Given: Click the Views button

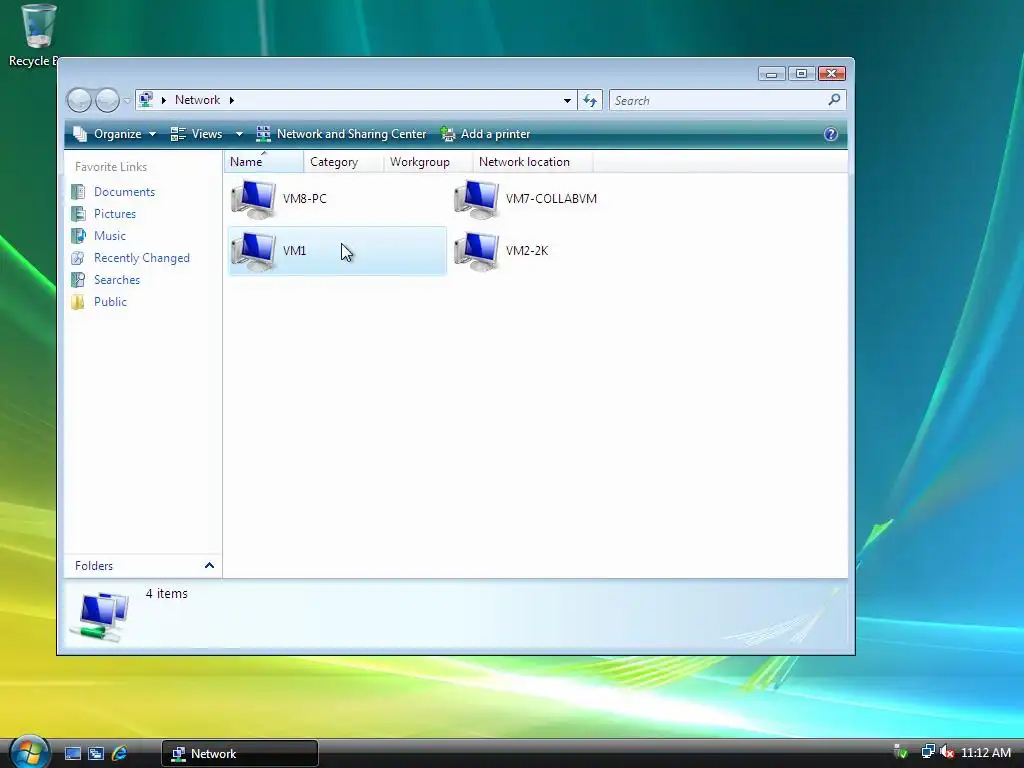Looking at the screenshot, I should coord(197,134).
